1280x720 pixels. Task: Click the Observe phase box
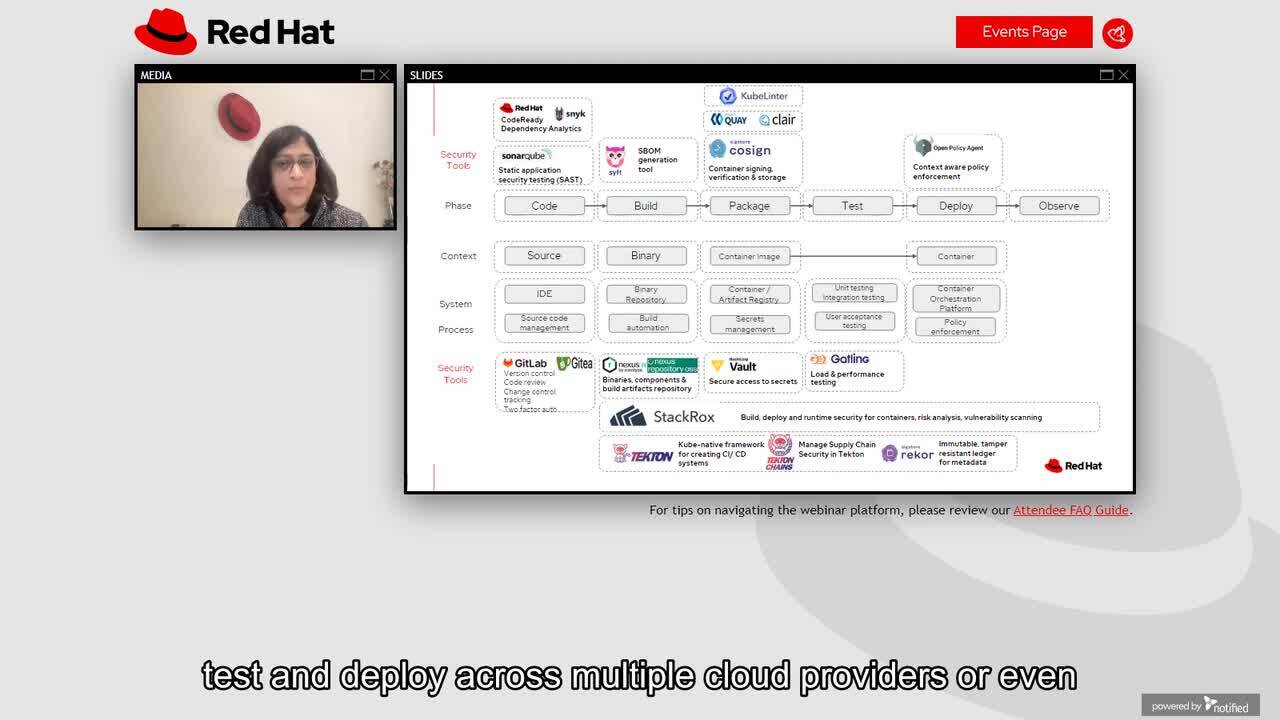pos(1058,206)
